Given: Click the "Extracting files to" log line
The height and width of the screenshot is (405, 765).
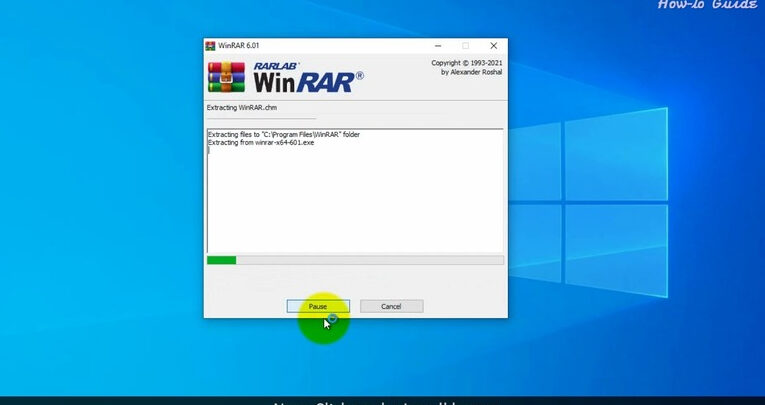Looking at the screenshot, I should pyautogui.click(x=283, y=134).
